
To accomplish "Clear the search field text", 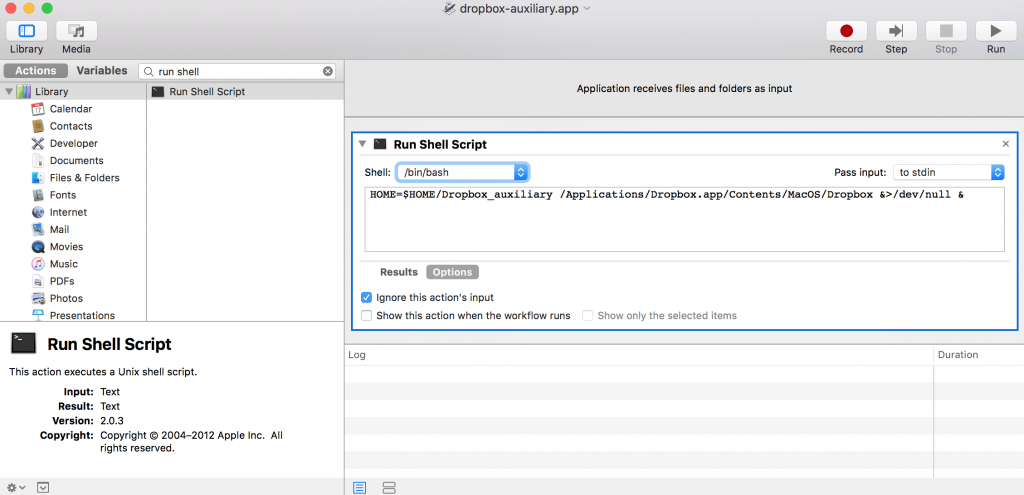I will point(328,71).
